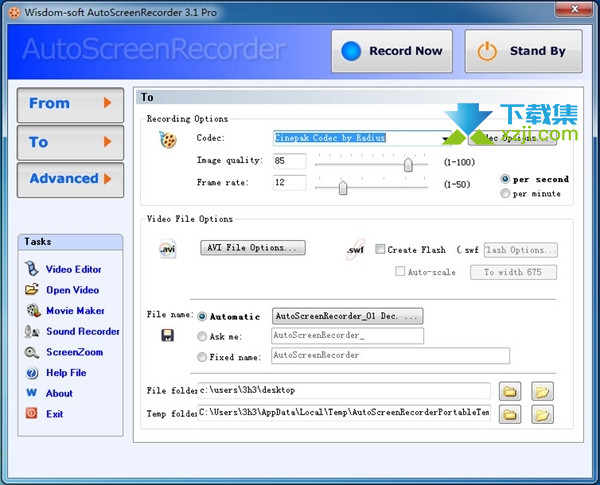
Task: Click the application icon in the title bar
Action: click(x=14, y=13)
